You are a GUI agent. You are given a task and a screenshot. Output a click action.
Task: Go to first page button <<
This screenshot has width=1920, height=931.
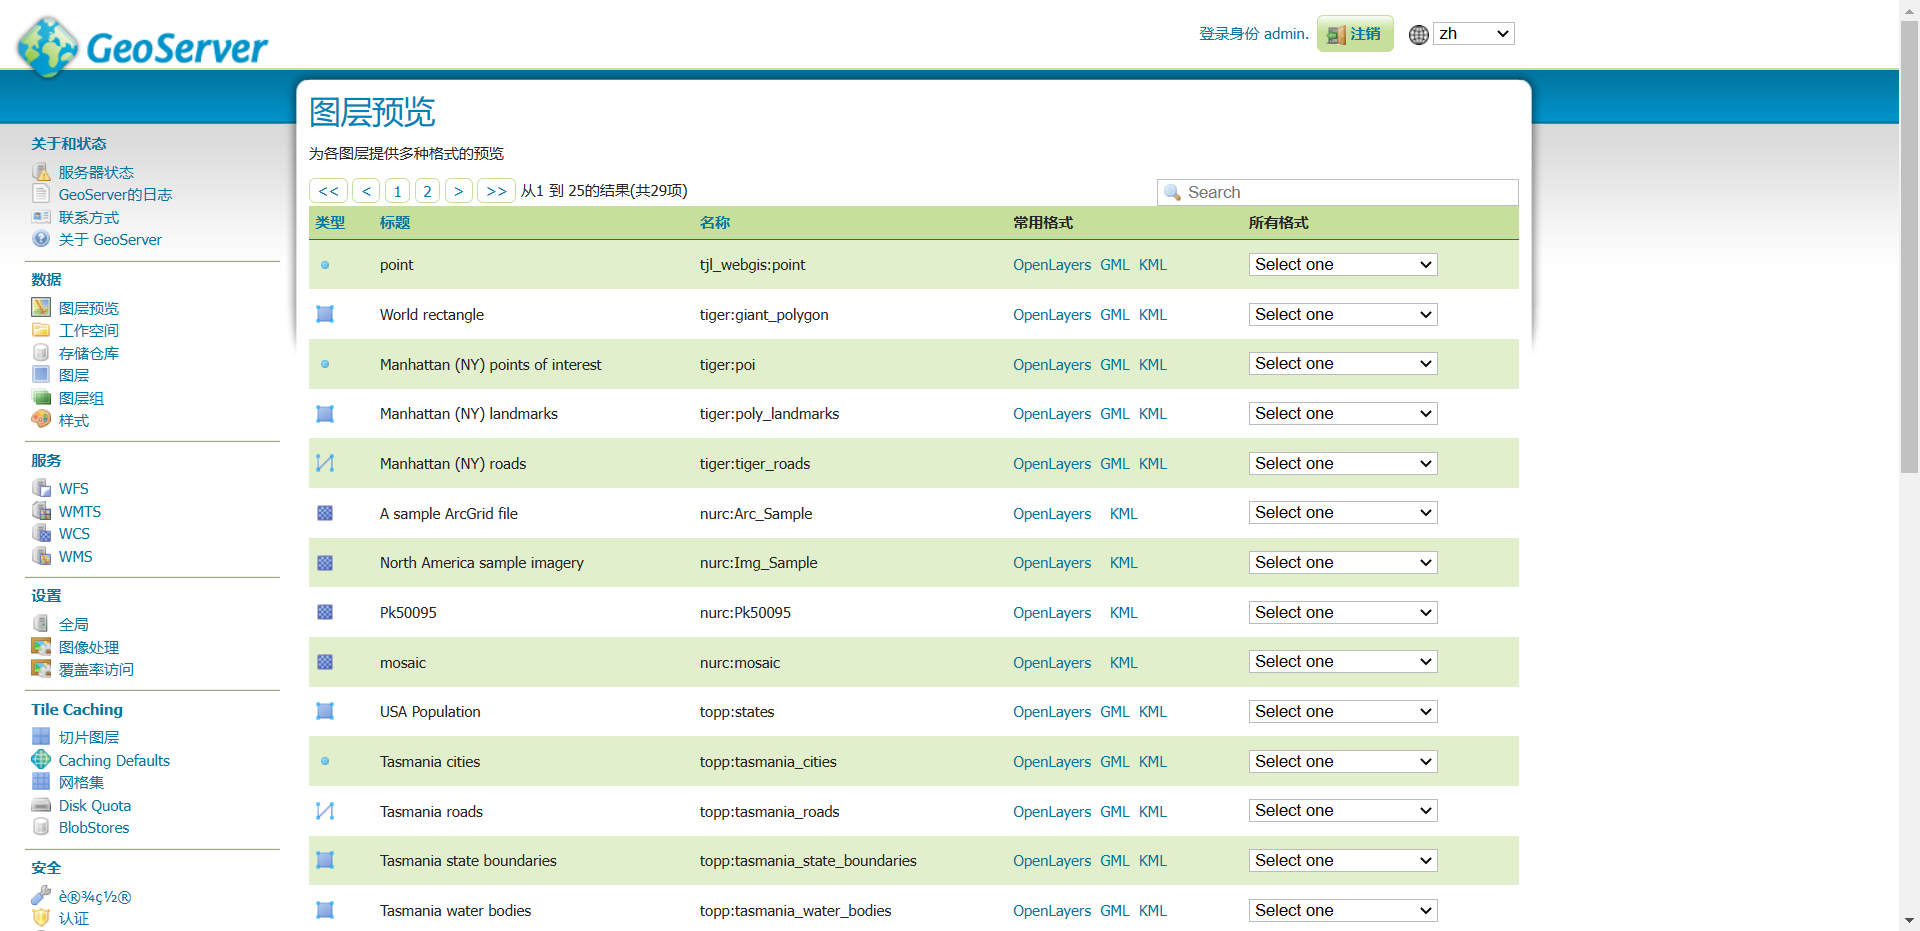pyautogui.click(x=329, y=191)
